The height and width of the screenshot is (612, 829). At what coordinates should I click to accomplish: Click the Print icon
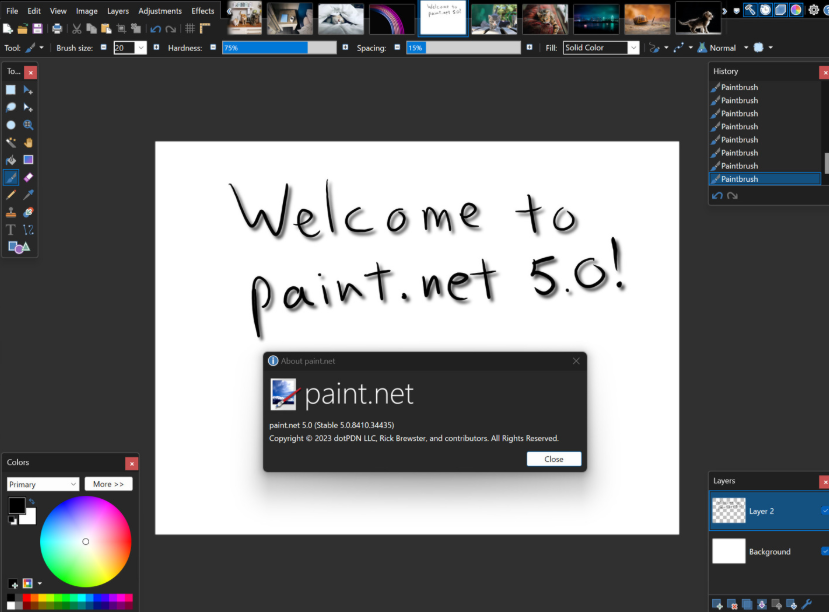coord(57,29)
